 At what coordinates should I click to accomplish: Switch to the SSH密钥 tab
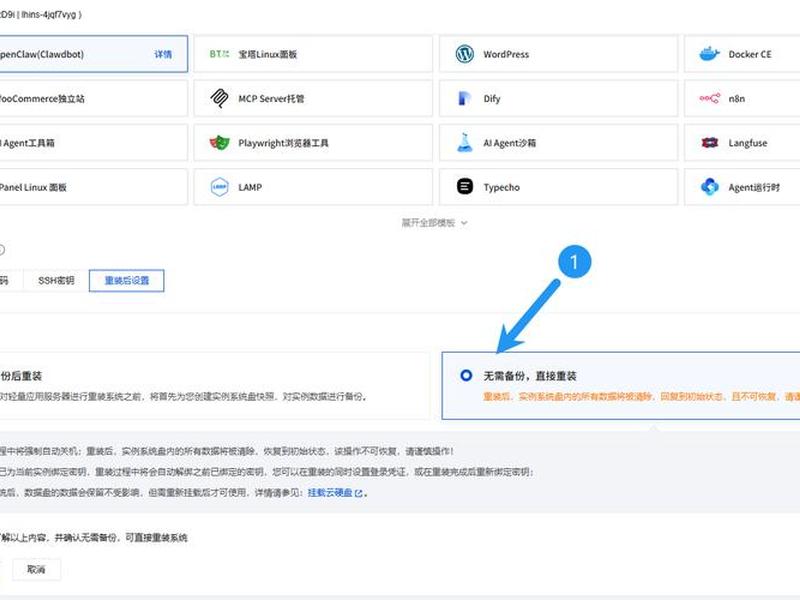click(x=56, y=280)
